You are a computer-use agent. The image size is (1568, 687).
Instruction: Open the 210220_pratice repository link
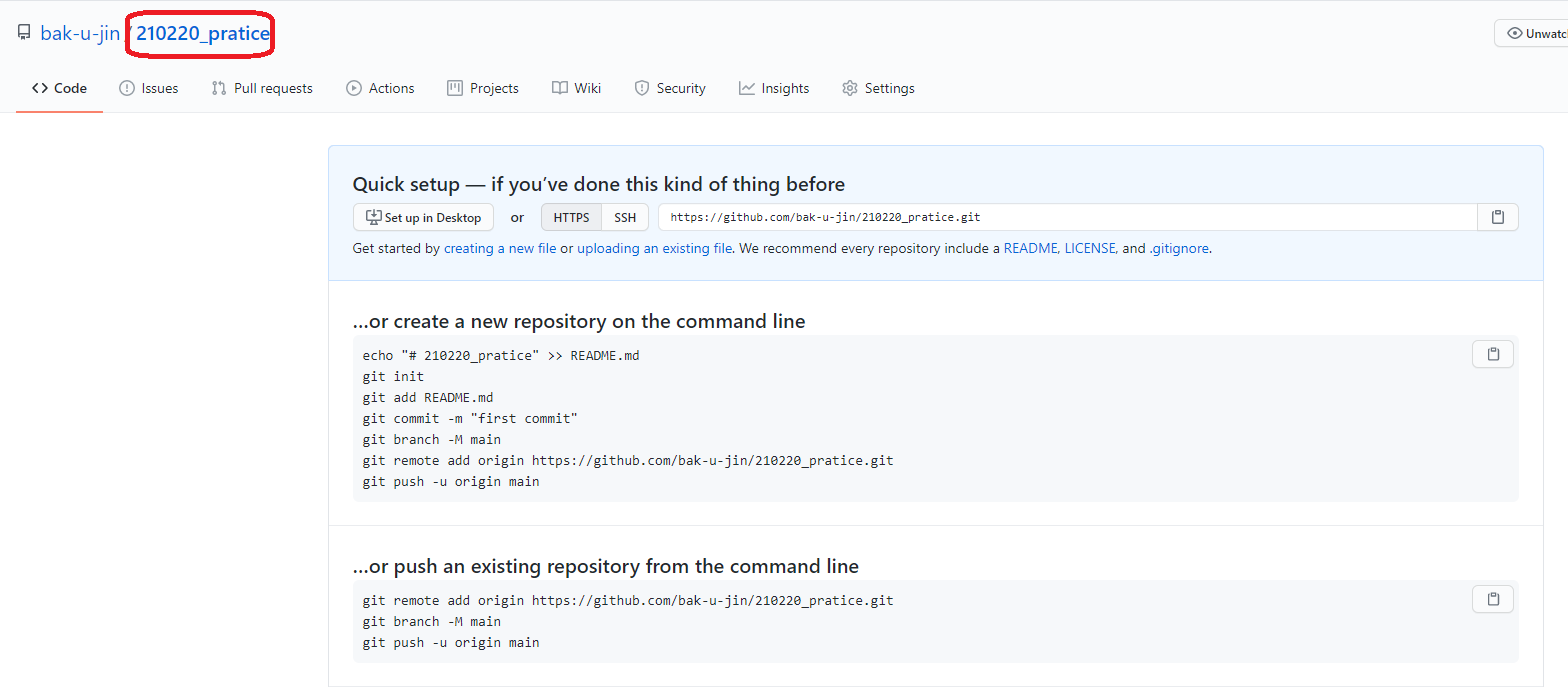203,33
